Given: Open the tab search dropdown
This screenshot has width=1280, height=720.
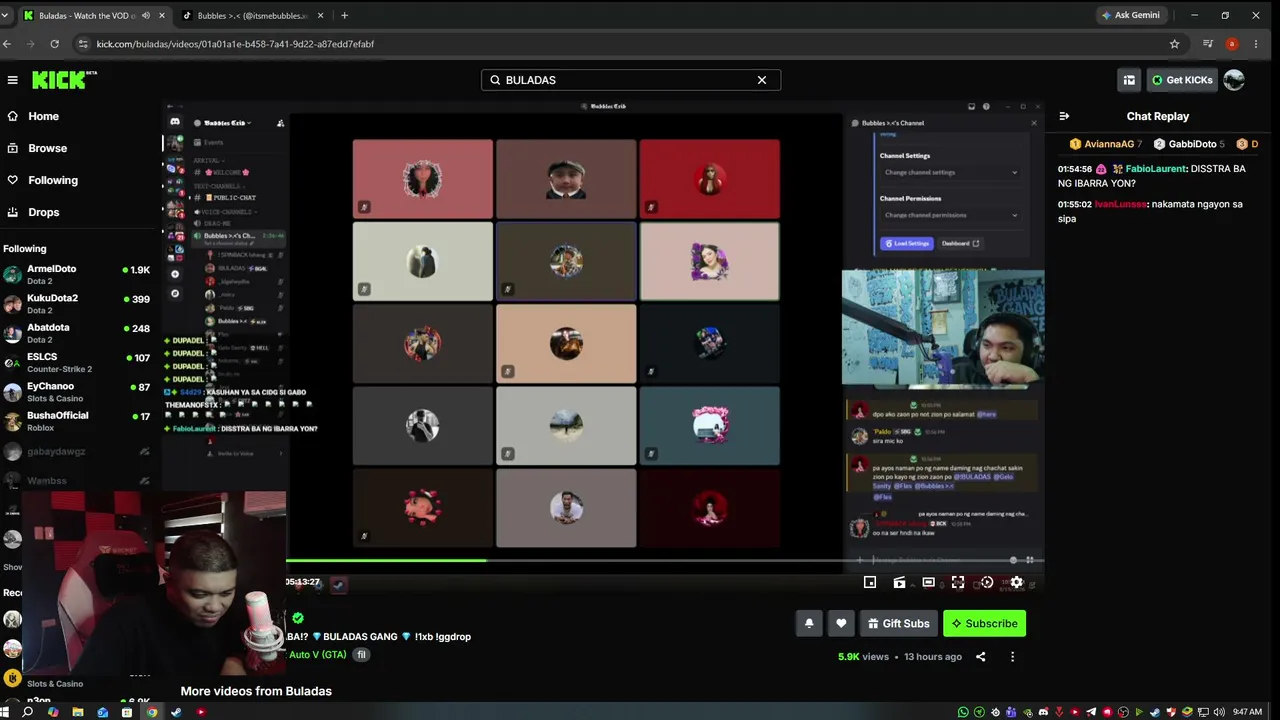Looking at the screenshot, I should click(x=5, y=16).
